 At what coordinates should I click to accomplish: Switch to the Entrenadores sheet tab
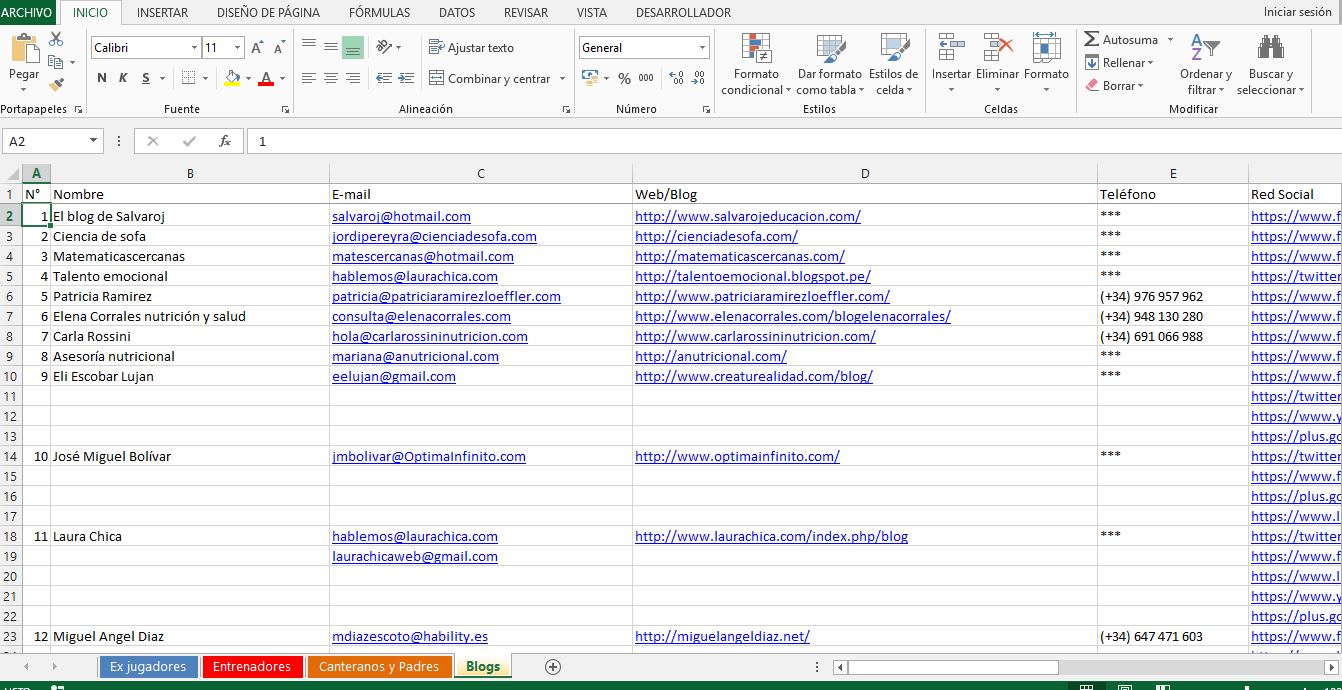pos(252,666)
